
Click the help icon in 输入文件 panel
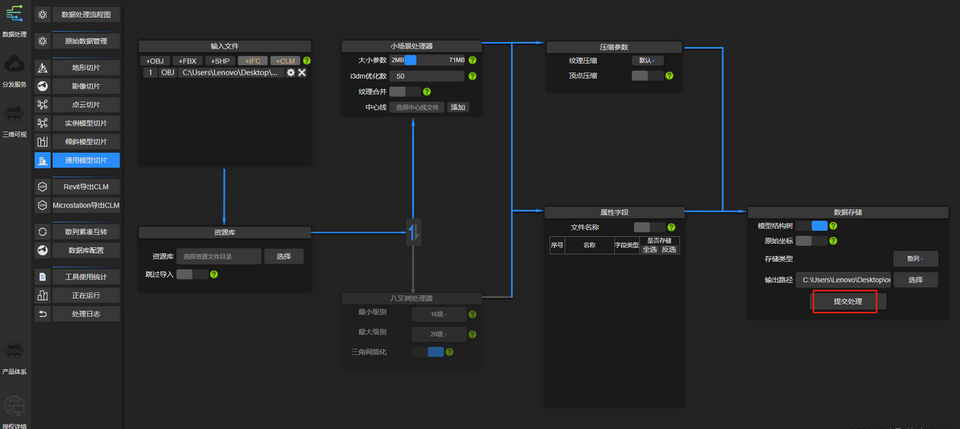coord(307,61)
